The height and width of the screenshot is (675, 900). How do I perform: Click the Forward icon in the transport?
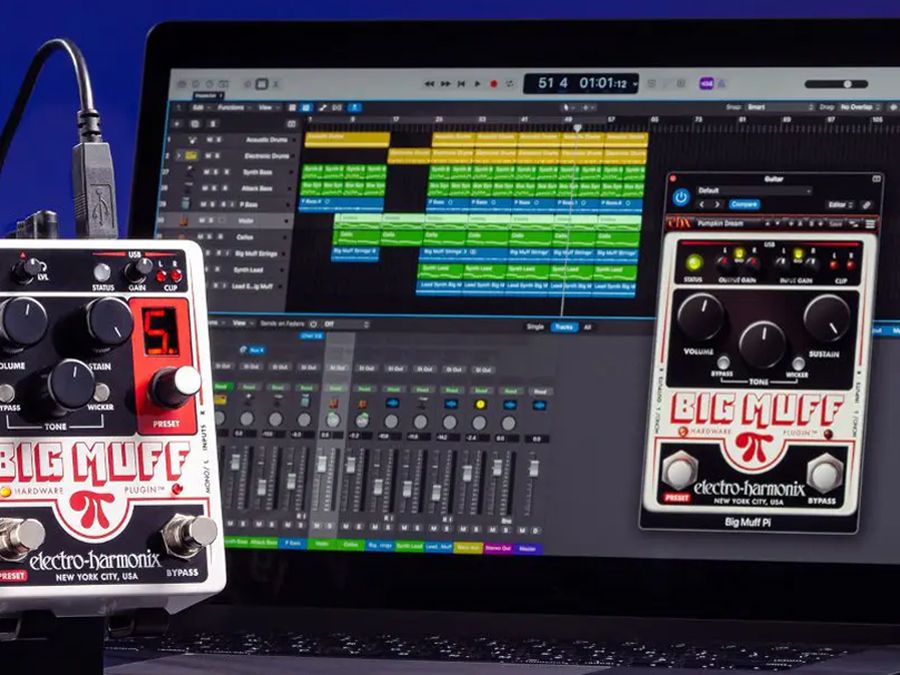pos(443,83)
